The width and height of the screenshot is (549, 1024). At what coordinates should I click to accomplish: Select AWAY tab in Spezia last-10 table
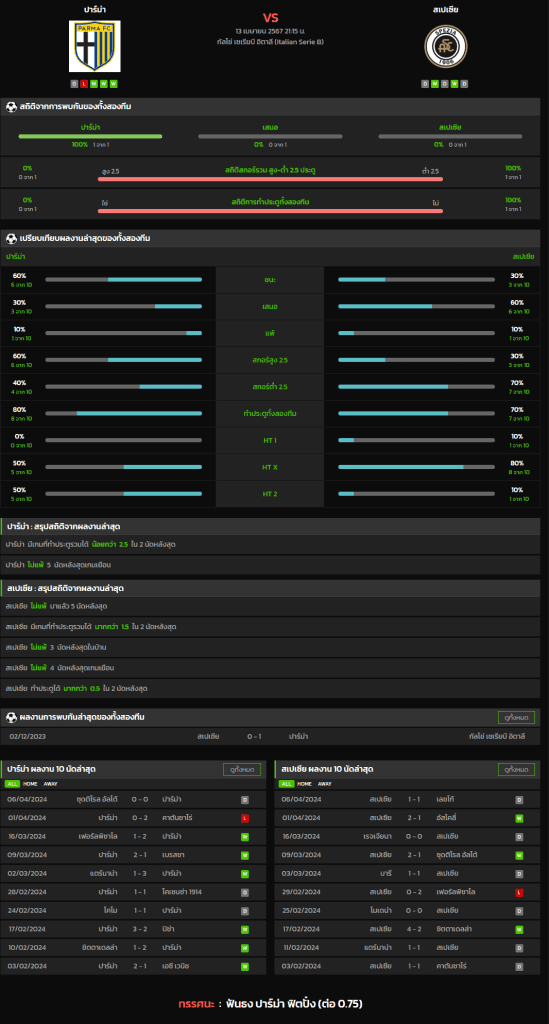(x=324, y=784)
